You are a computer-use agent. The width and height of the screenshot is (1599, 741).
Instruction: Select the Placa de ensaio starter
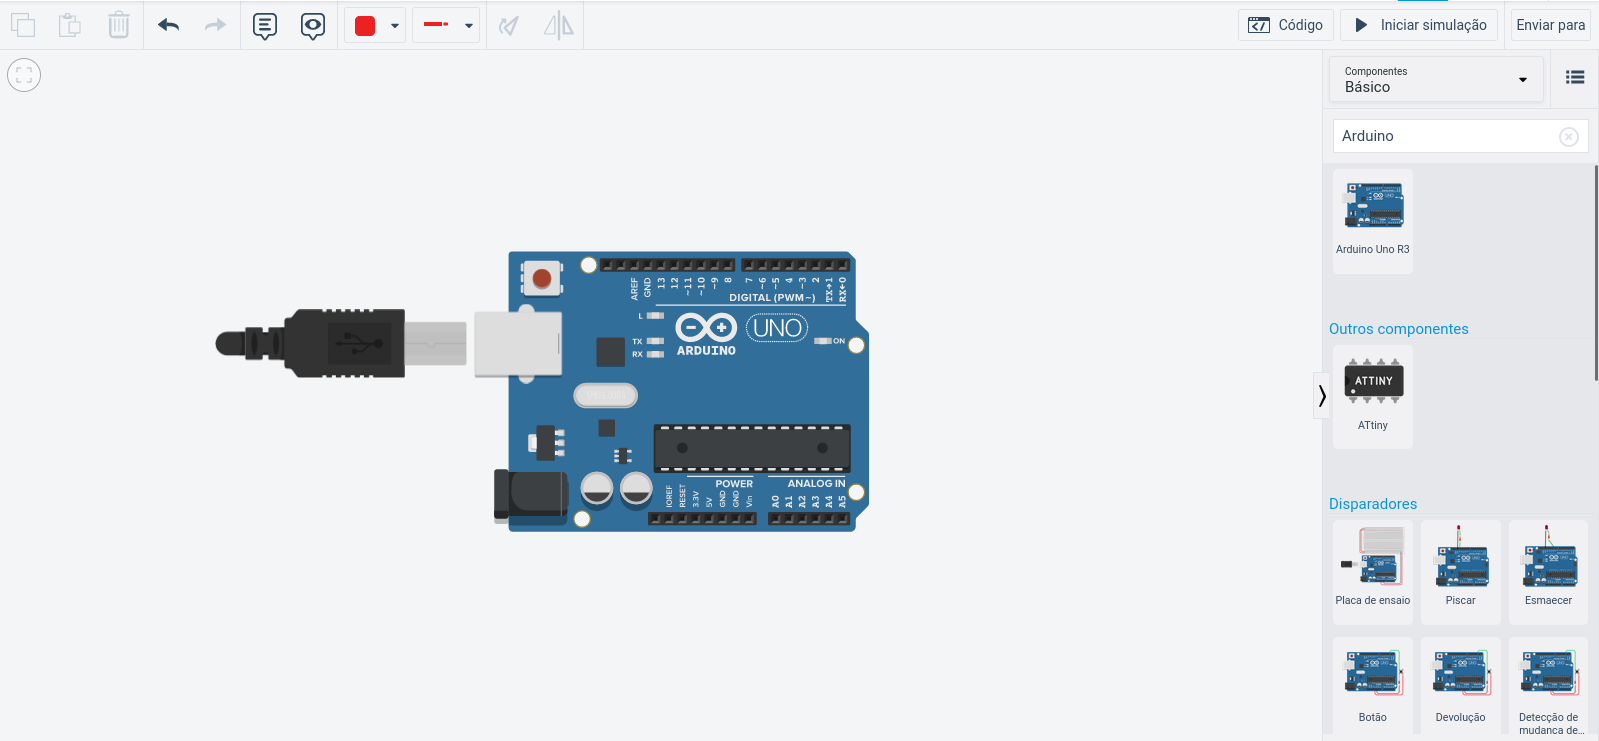[1373, 572]
